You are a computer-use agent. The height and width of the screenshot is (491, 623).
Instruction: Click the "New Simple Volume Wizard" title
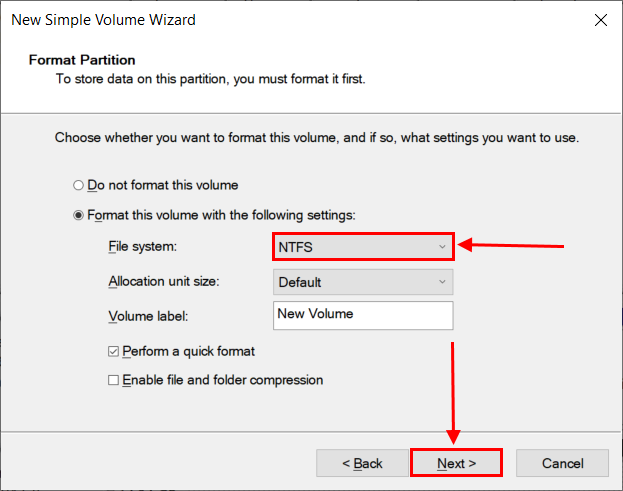[103, 20]
